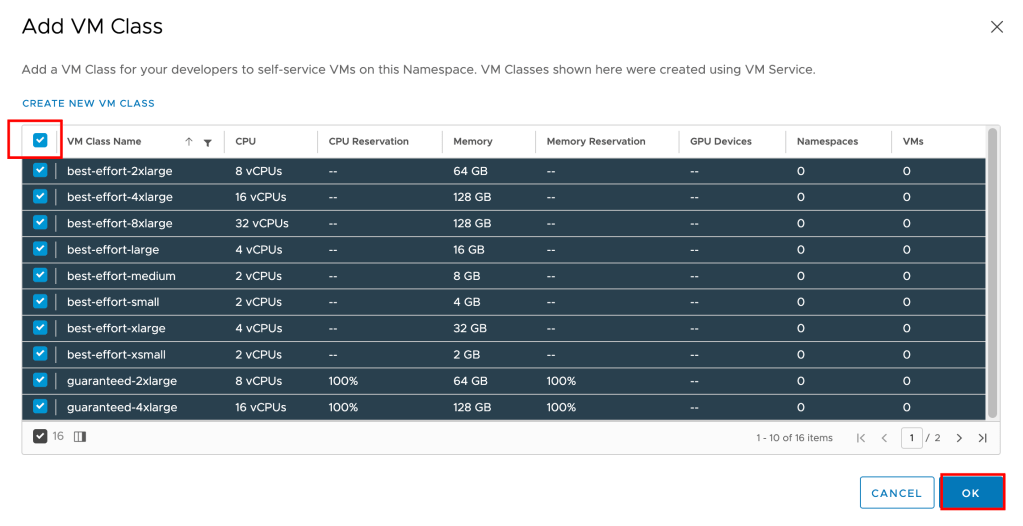Go to the previous page arrow
Screen dimensions: 1023x526
pos(884,438)
